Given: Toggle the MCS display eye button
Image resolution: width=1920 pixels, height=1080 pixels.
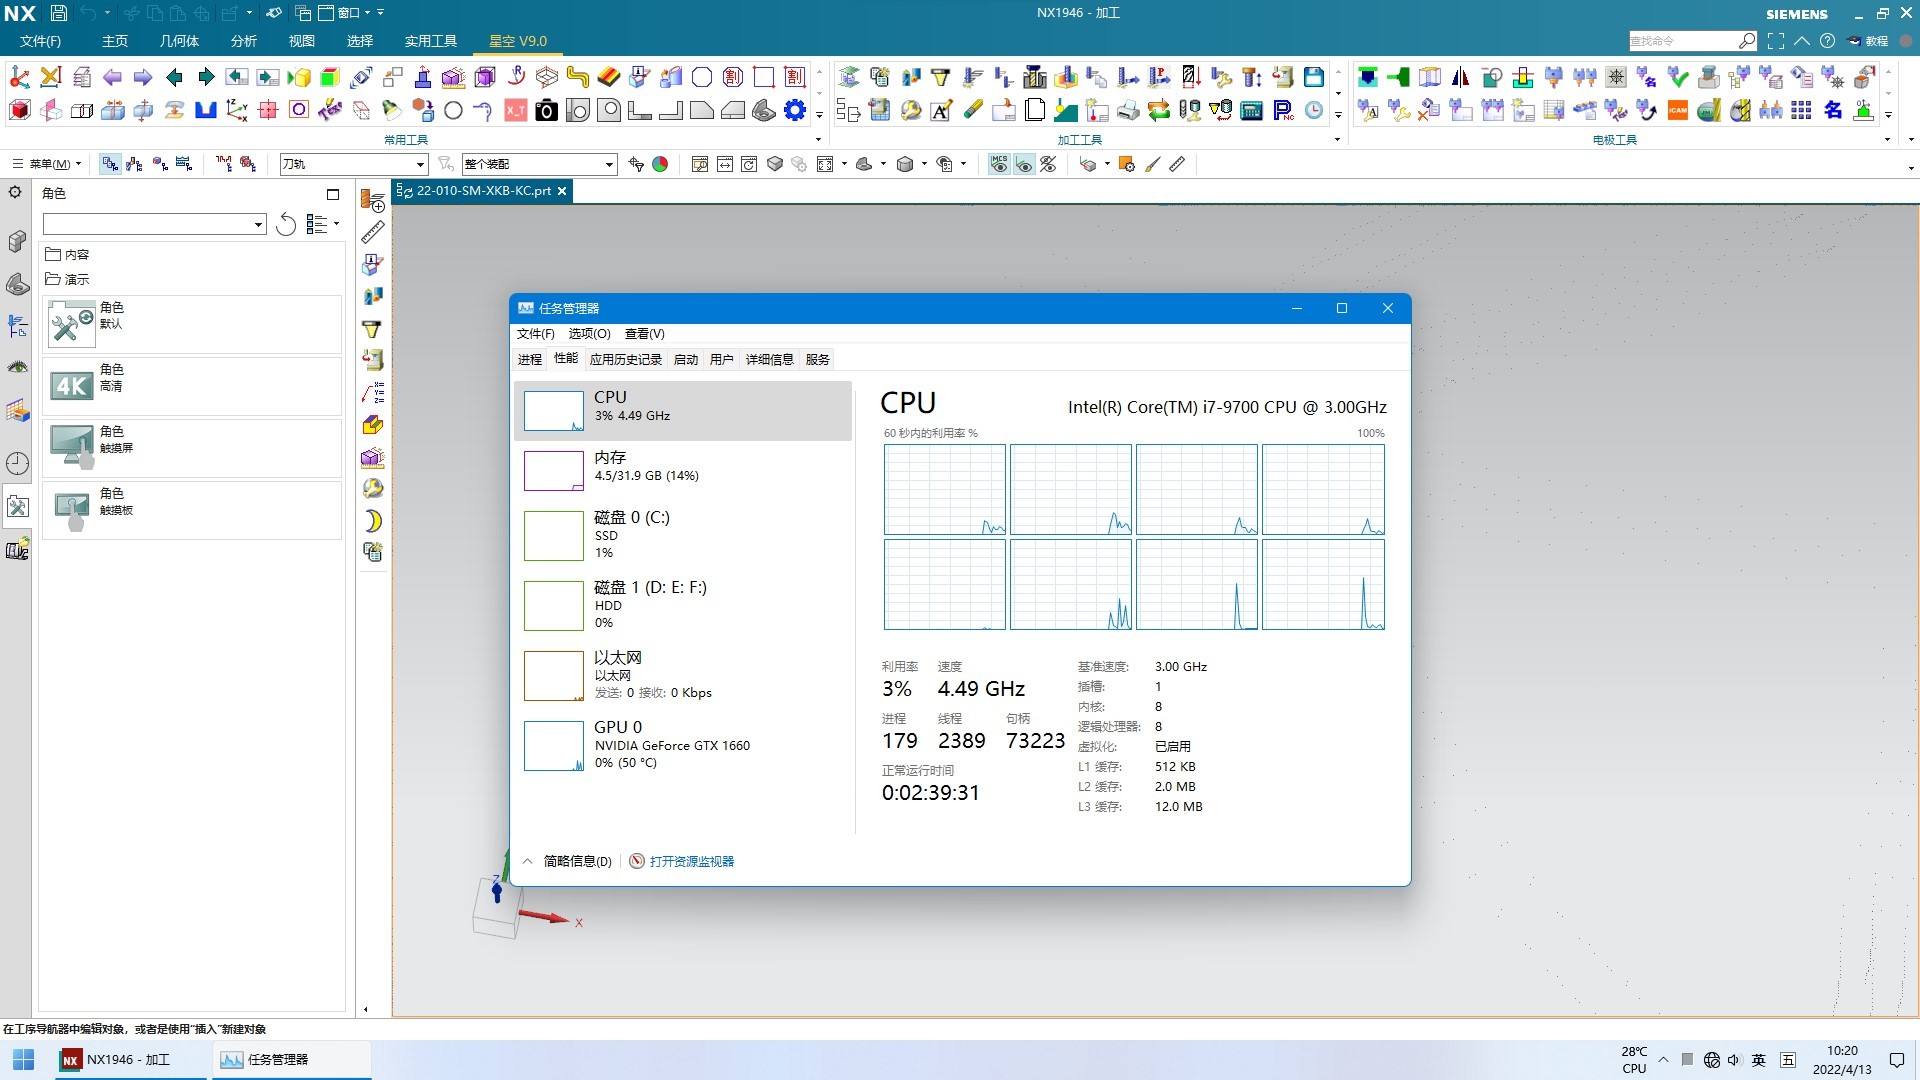Looking at the screenshot, I should tap(999, 164).
